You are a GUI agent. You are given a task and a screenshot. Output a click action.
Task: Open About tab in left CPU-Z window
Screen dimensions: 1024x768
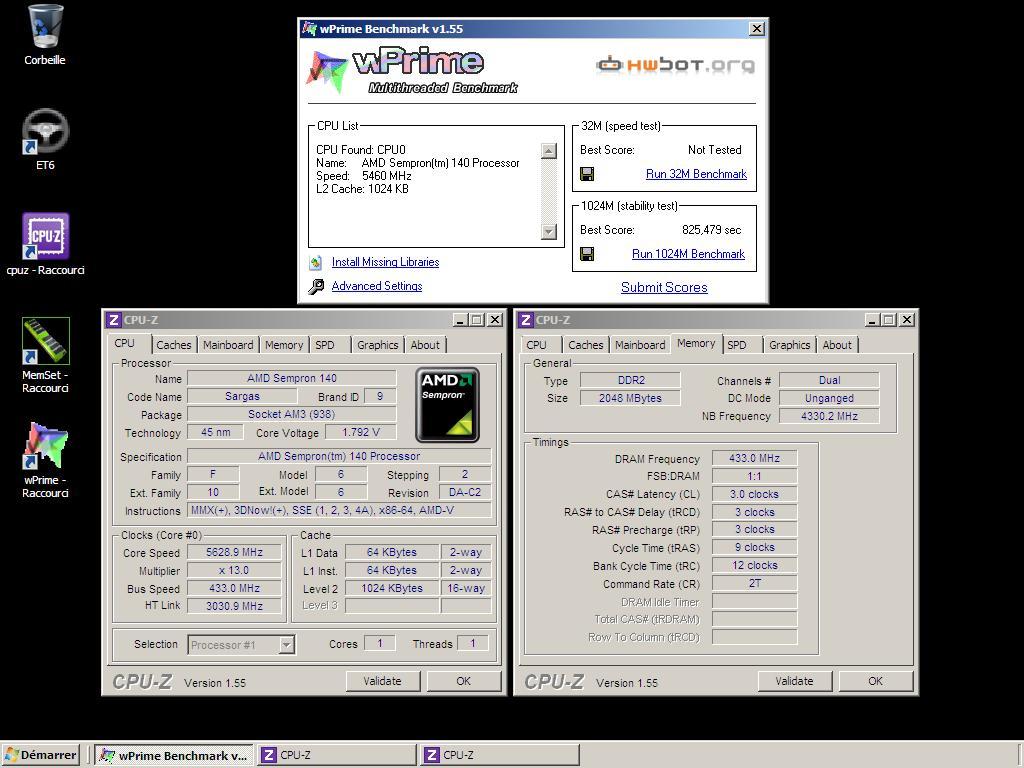point(425,345)
